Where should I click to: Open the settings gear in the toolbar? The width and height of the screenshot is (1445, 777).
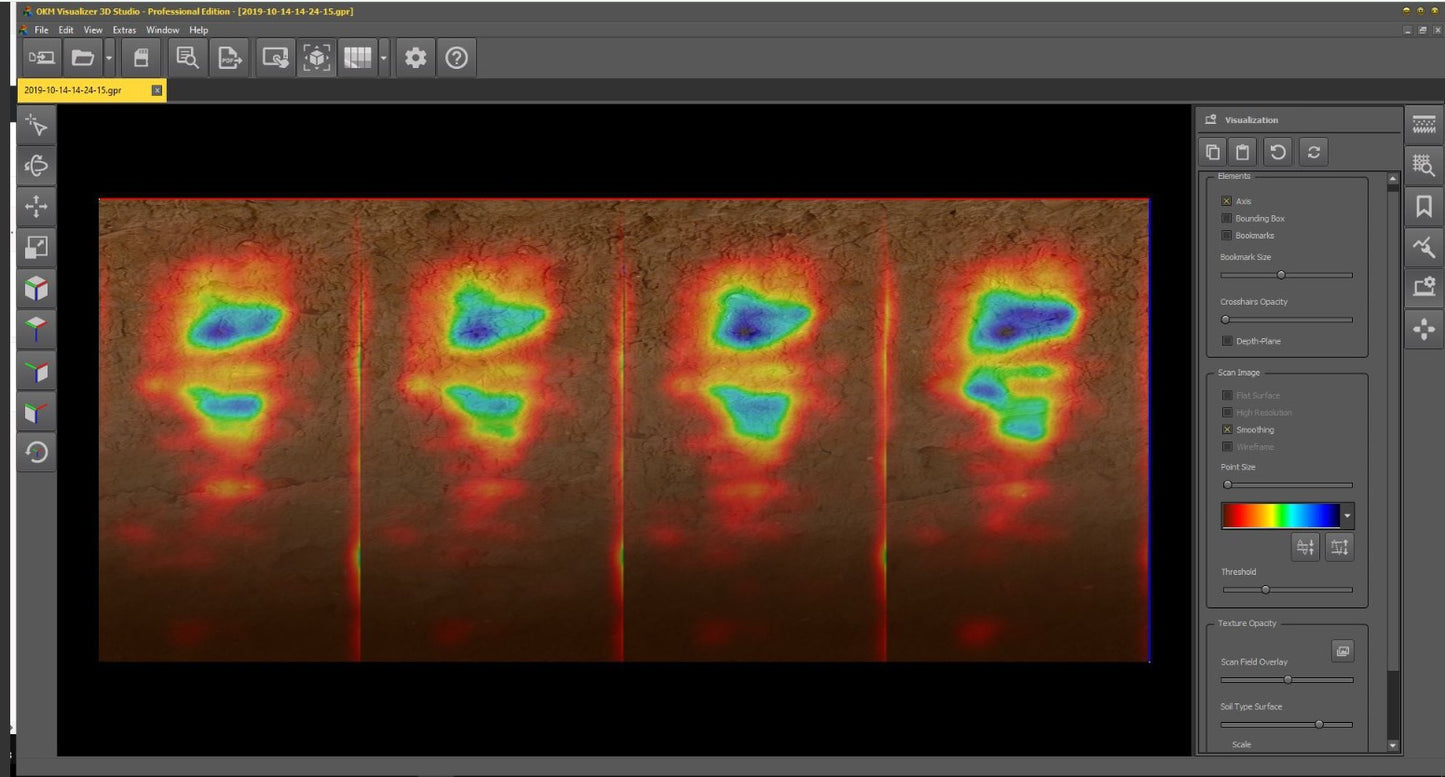click(x=415, y=59)
